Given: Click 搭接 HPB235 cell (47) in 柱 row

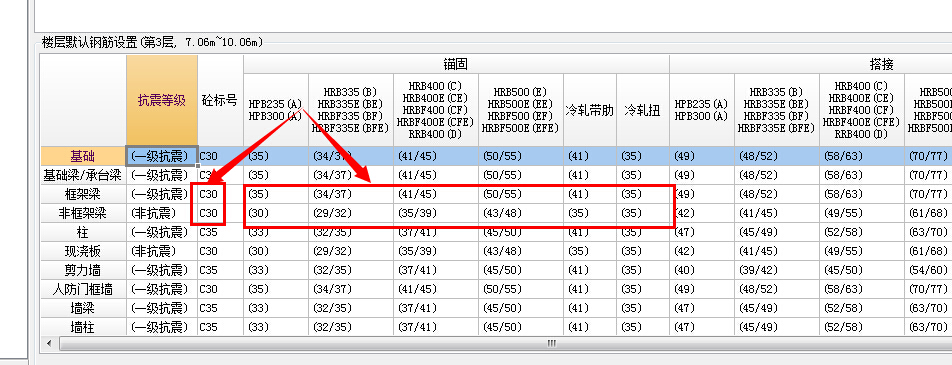Looking at the screenshot, I should point(702,233).
